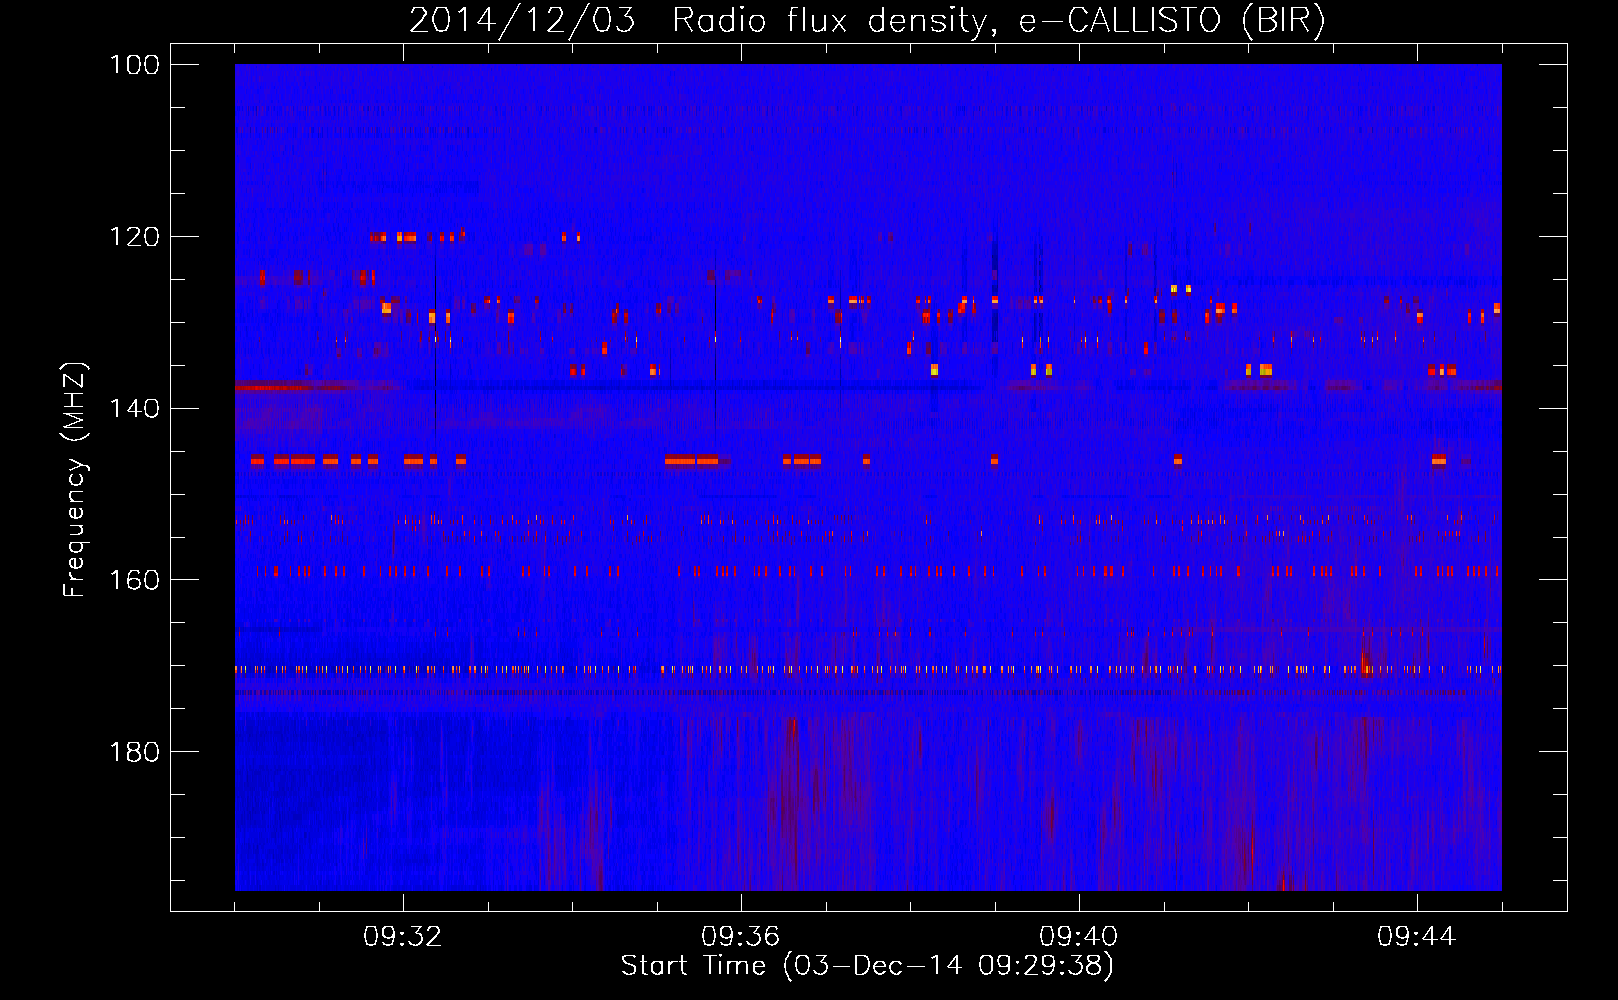Click the time tick label '09:44'

point(1417,937)
